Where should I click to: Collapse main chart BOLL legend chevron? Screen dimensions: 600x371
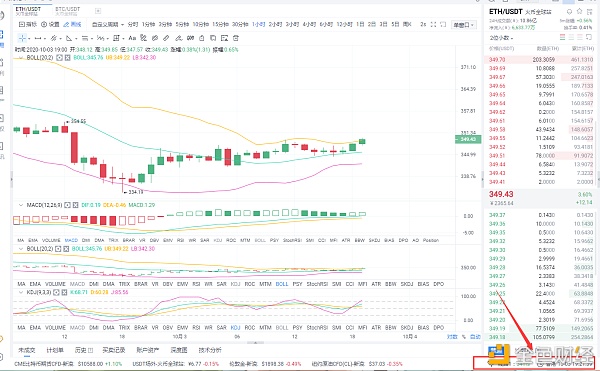[21, 57]
